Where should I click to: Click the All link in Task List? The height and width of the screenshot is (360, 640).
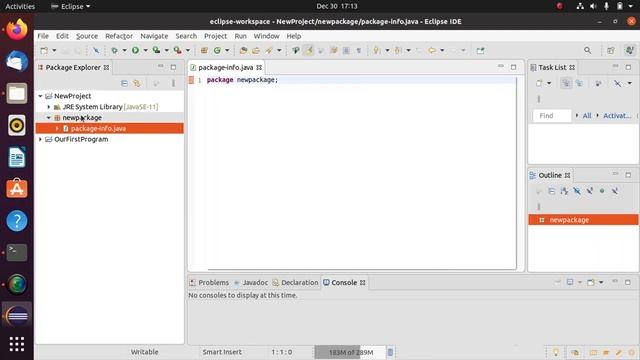coord(587,116)
